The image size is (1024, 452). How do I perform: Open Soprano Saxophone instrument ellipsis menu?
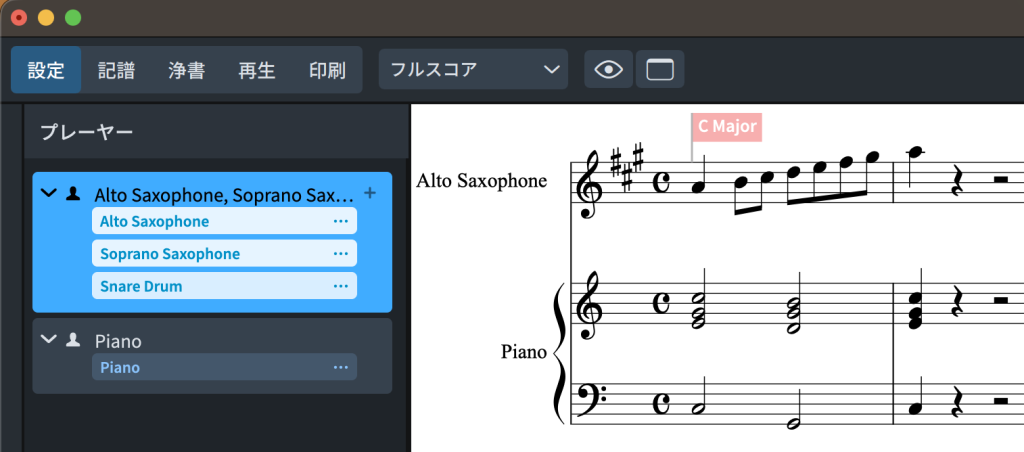click(340, 254)
